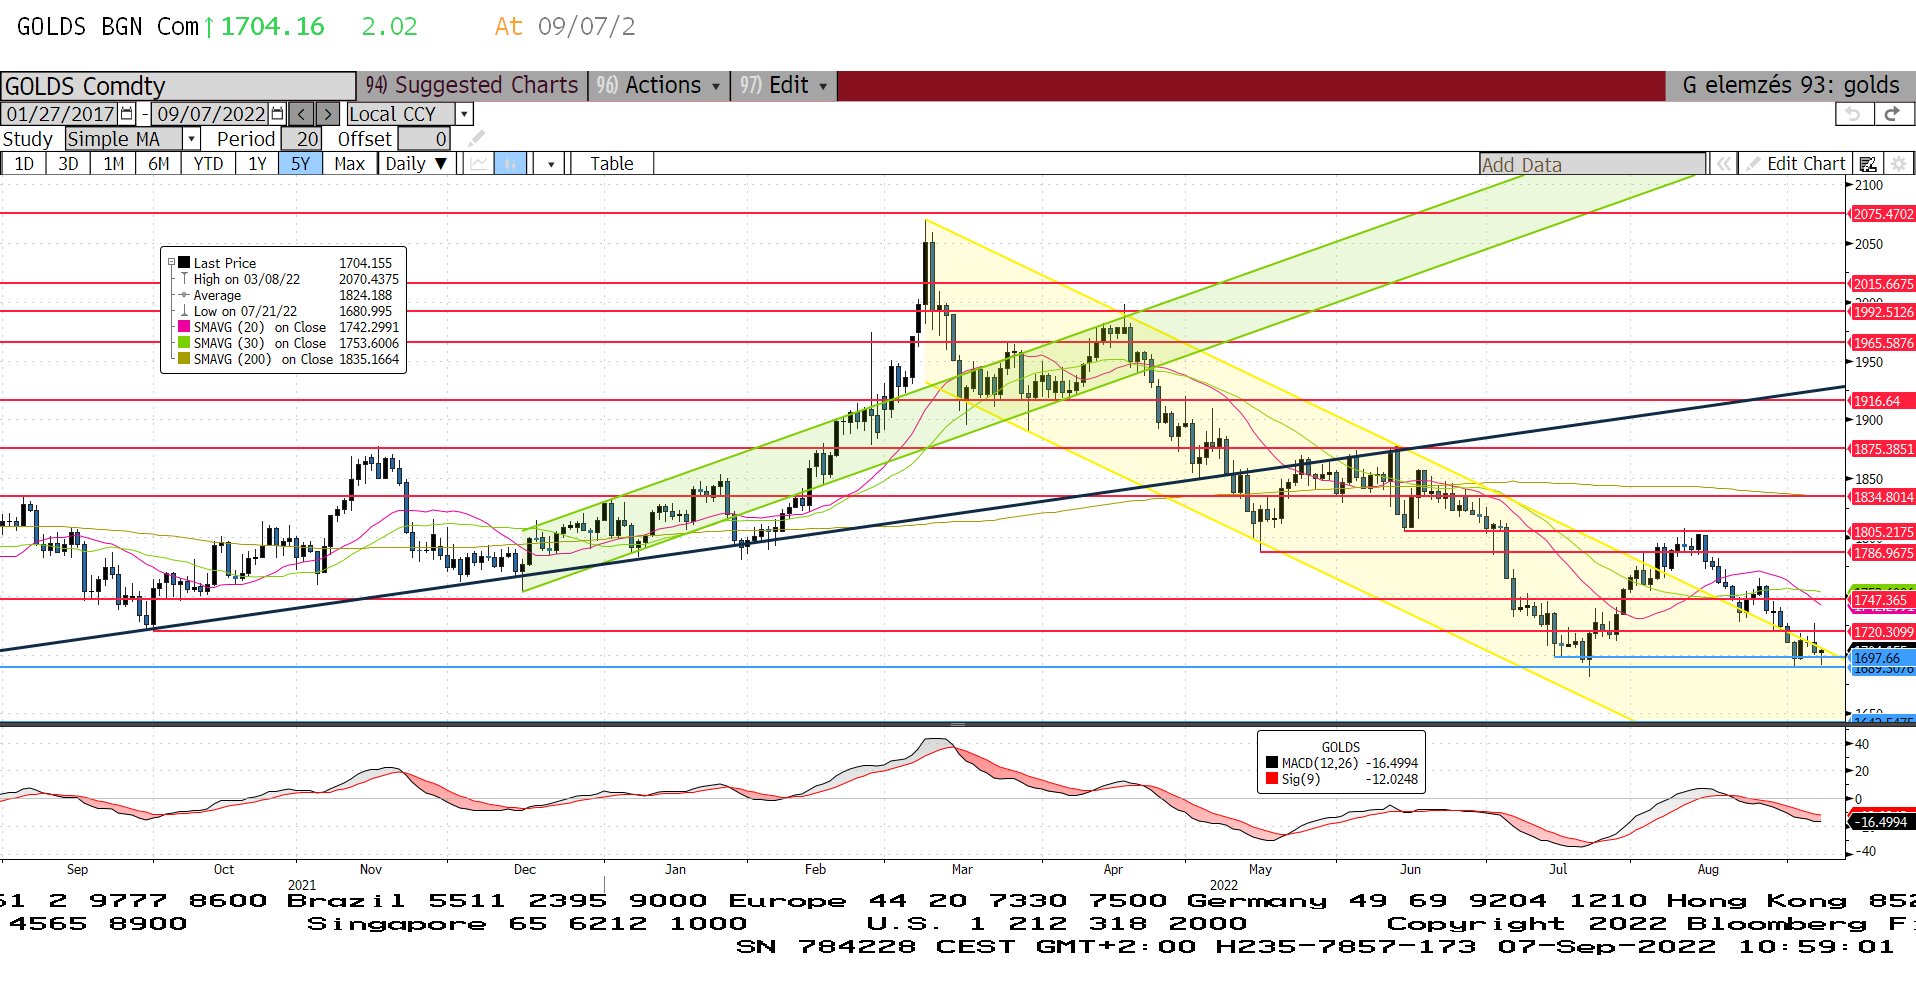
Task: Go to the next date range arrow
Action: 328,114
